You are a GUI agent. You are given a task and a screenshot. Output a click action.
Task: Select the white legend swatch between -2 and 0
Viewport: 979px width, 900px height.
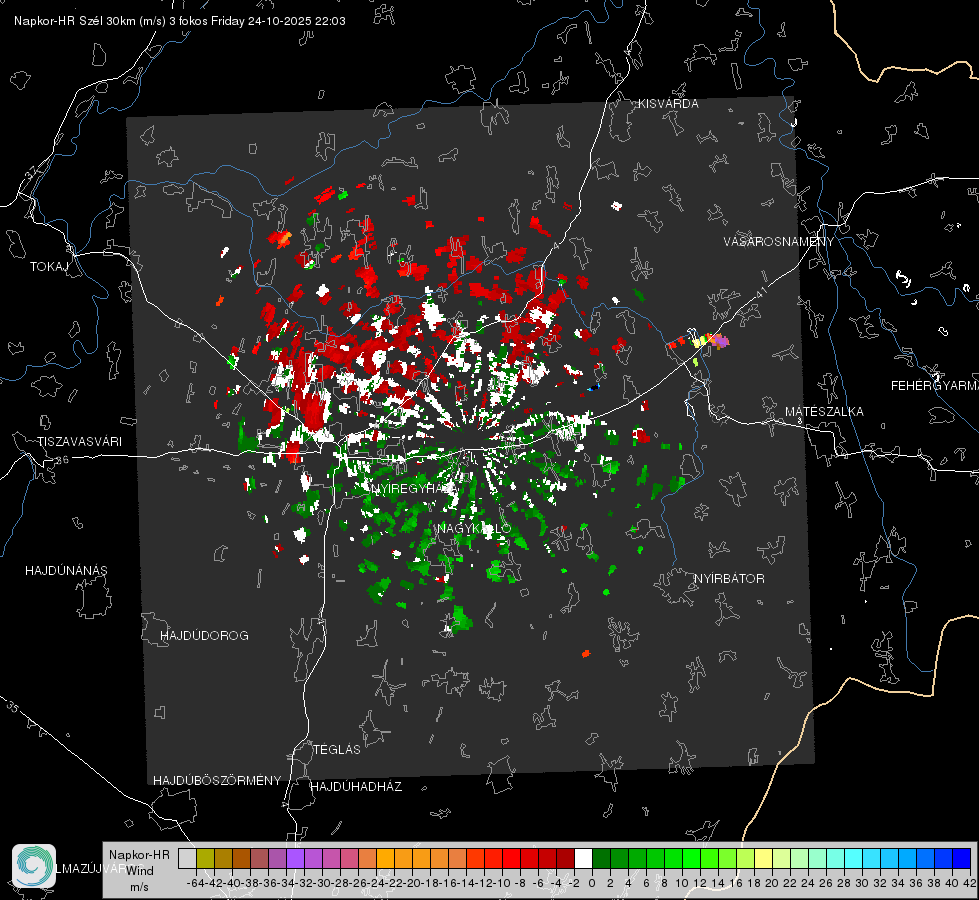pos(583,858)
